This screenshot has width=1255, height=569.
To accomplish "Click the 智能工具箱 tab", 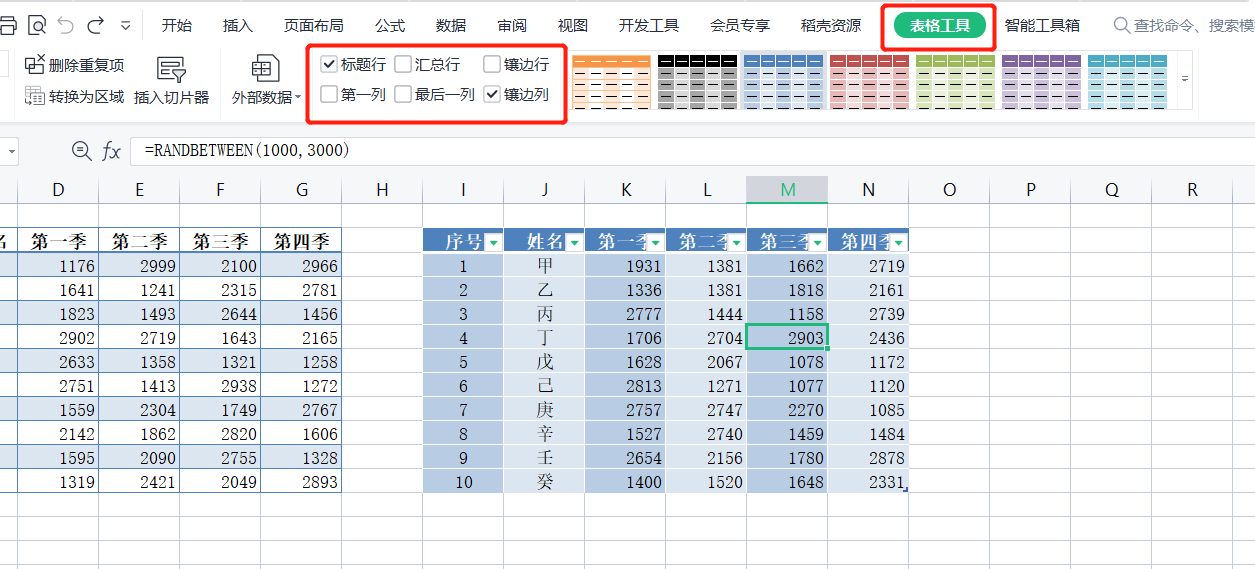I will point(1042,25).
